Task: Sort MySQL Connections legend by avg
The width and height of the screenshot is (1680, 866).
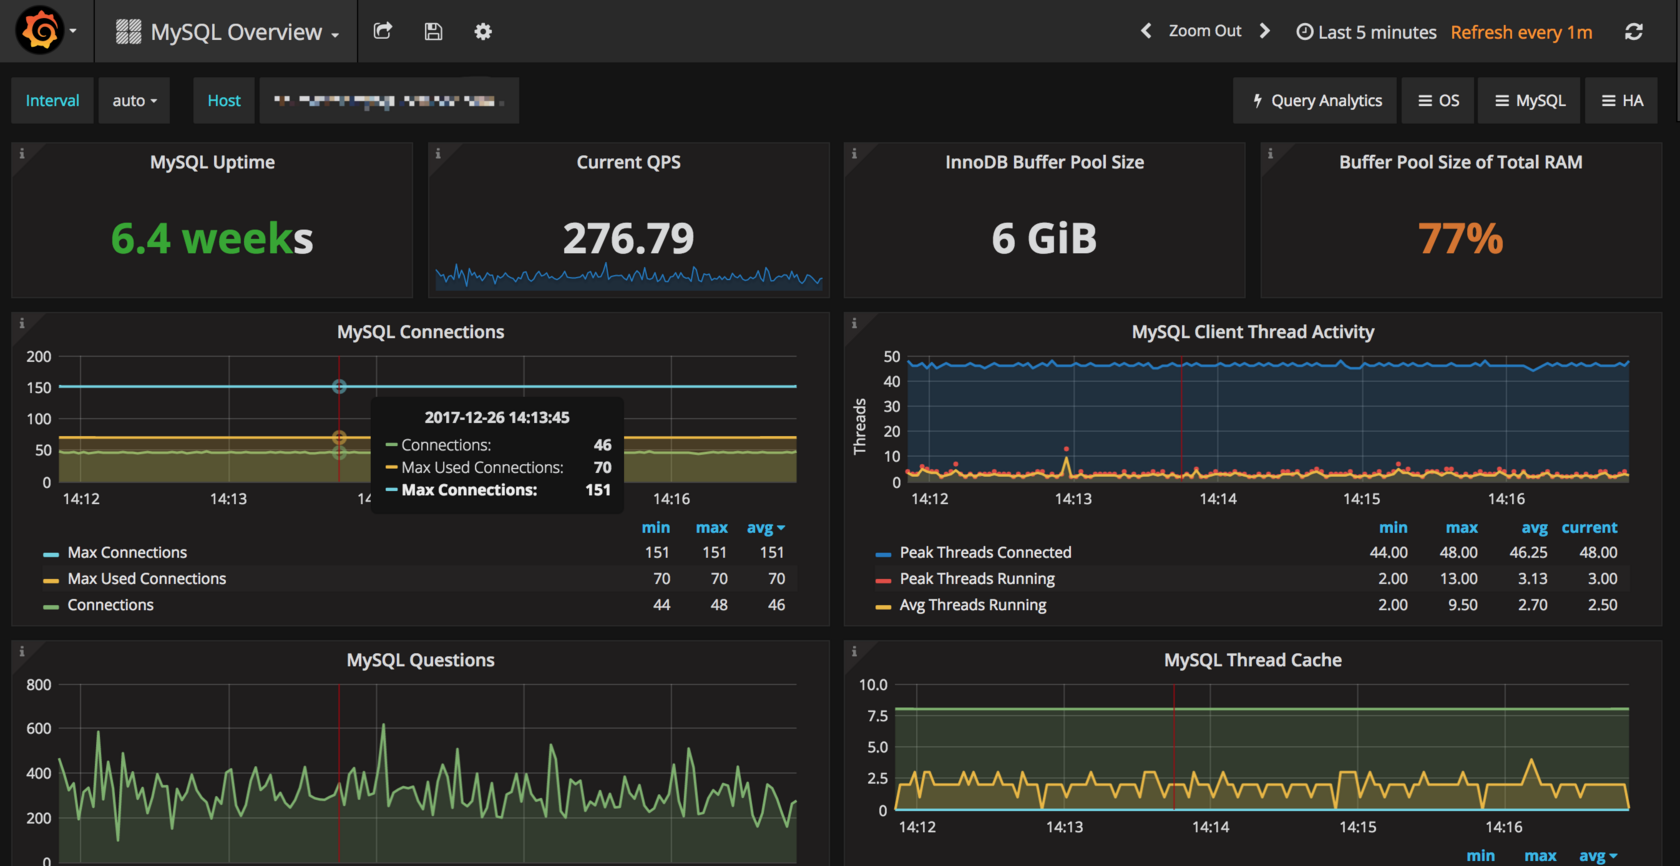Action: pyautogui.click(x=765, y=528)
